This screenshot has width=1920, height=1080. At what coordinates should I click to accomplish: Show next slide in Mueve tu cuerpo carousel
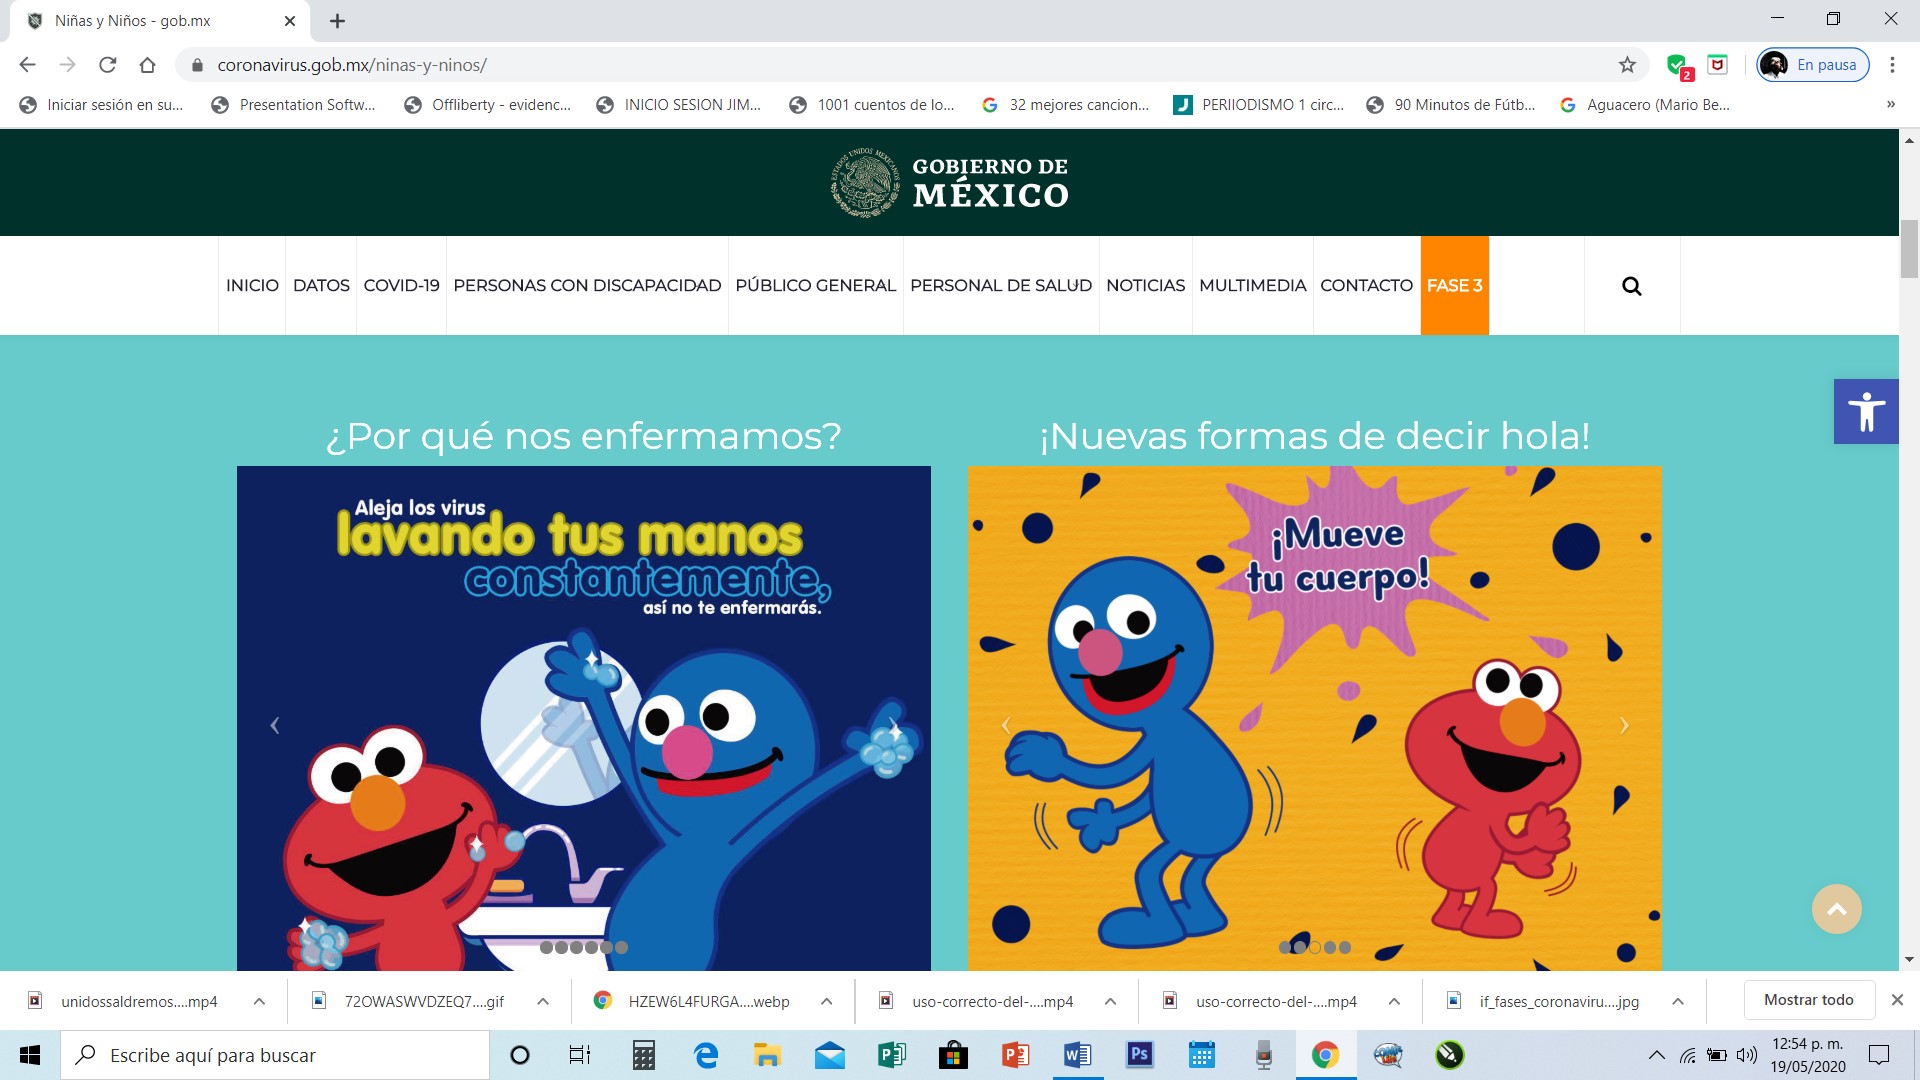pos(1624,725)
